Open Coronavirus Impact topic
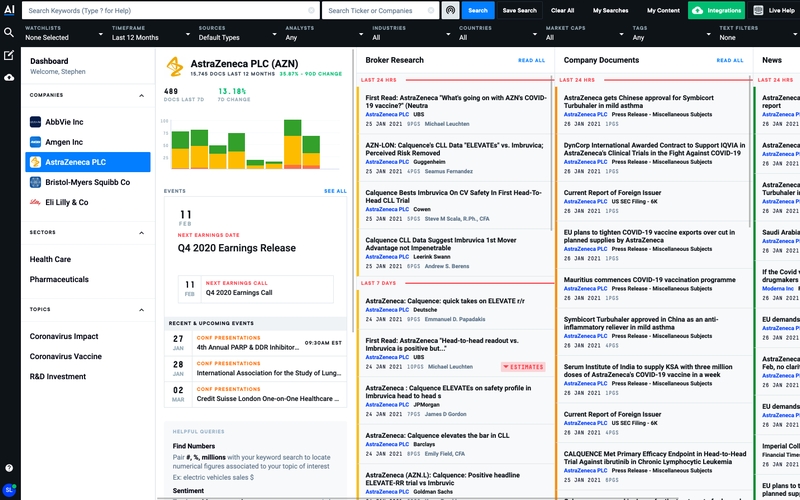800x500 pixels. (64, 336)
